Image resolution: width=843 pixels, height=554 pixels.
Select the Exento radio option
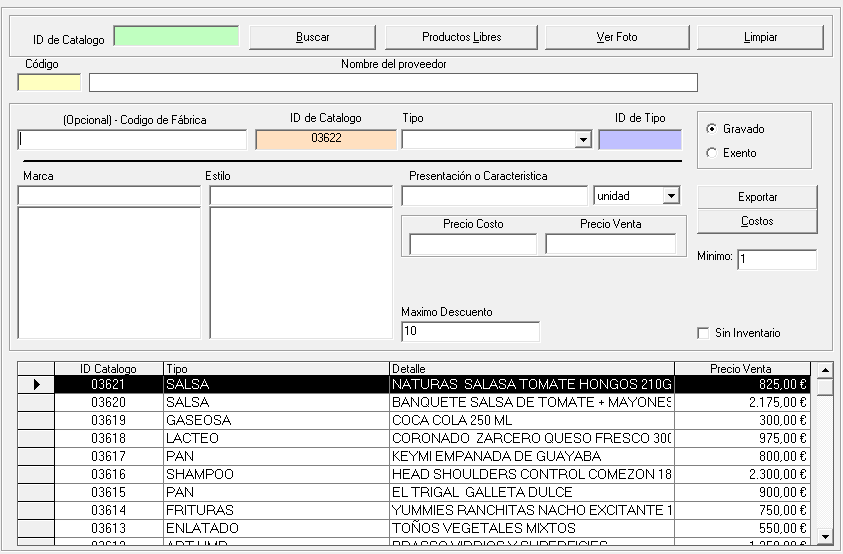click(x=711, y=153)
